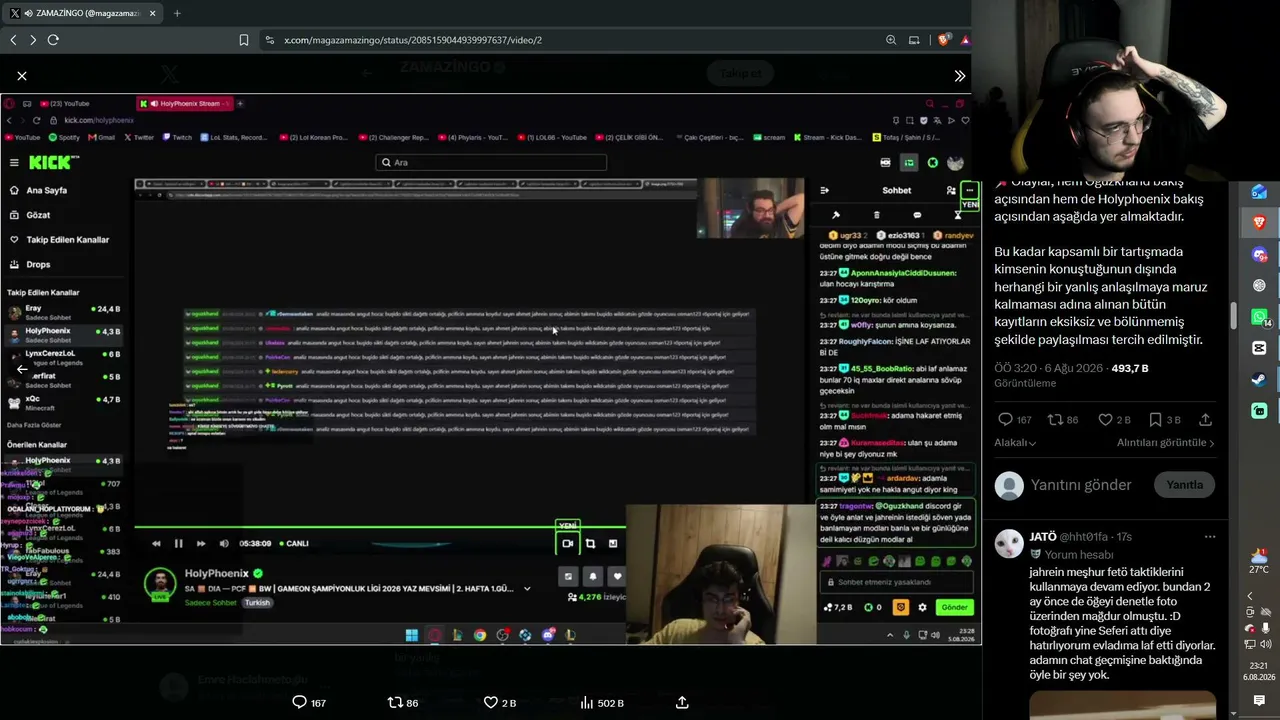Go back in the outer browser
The height and width of the screenshot is (720, 1280).
13,40
